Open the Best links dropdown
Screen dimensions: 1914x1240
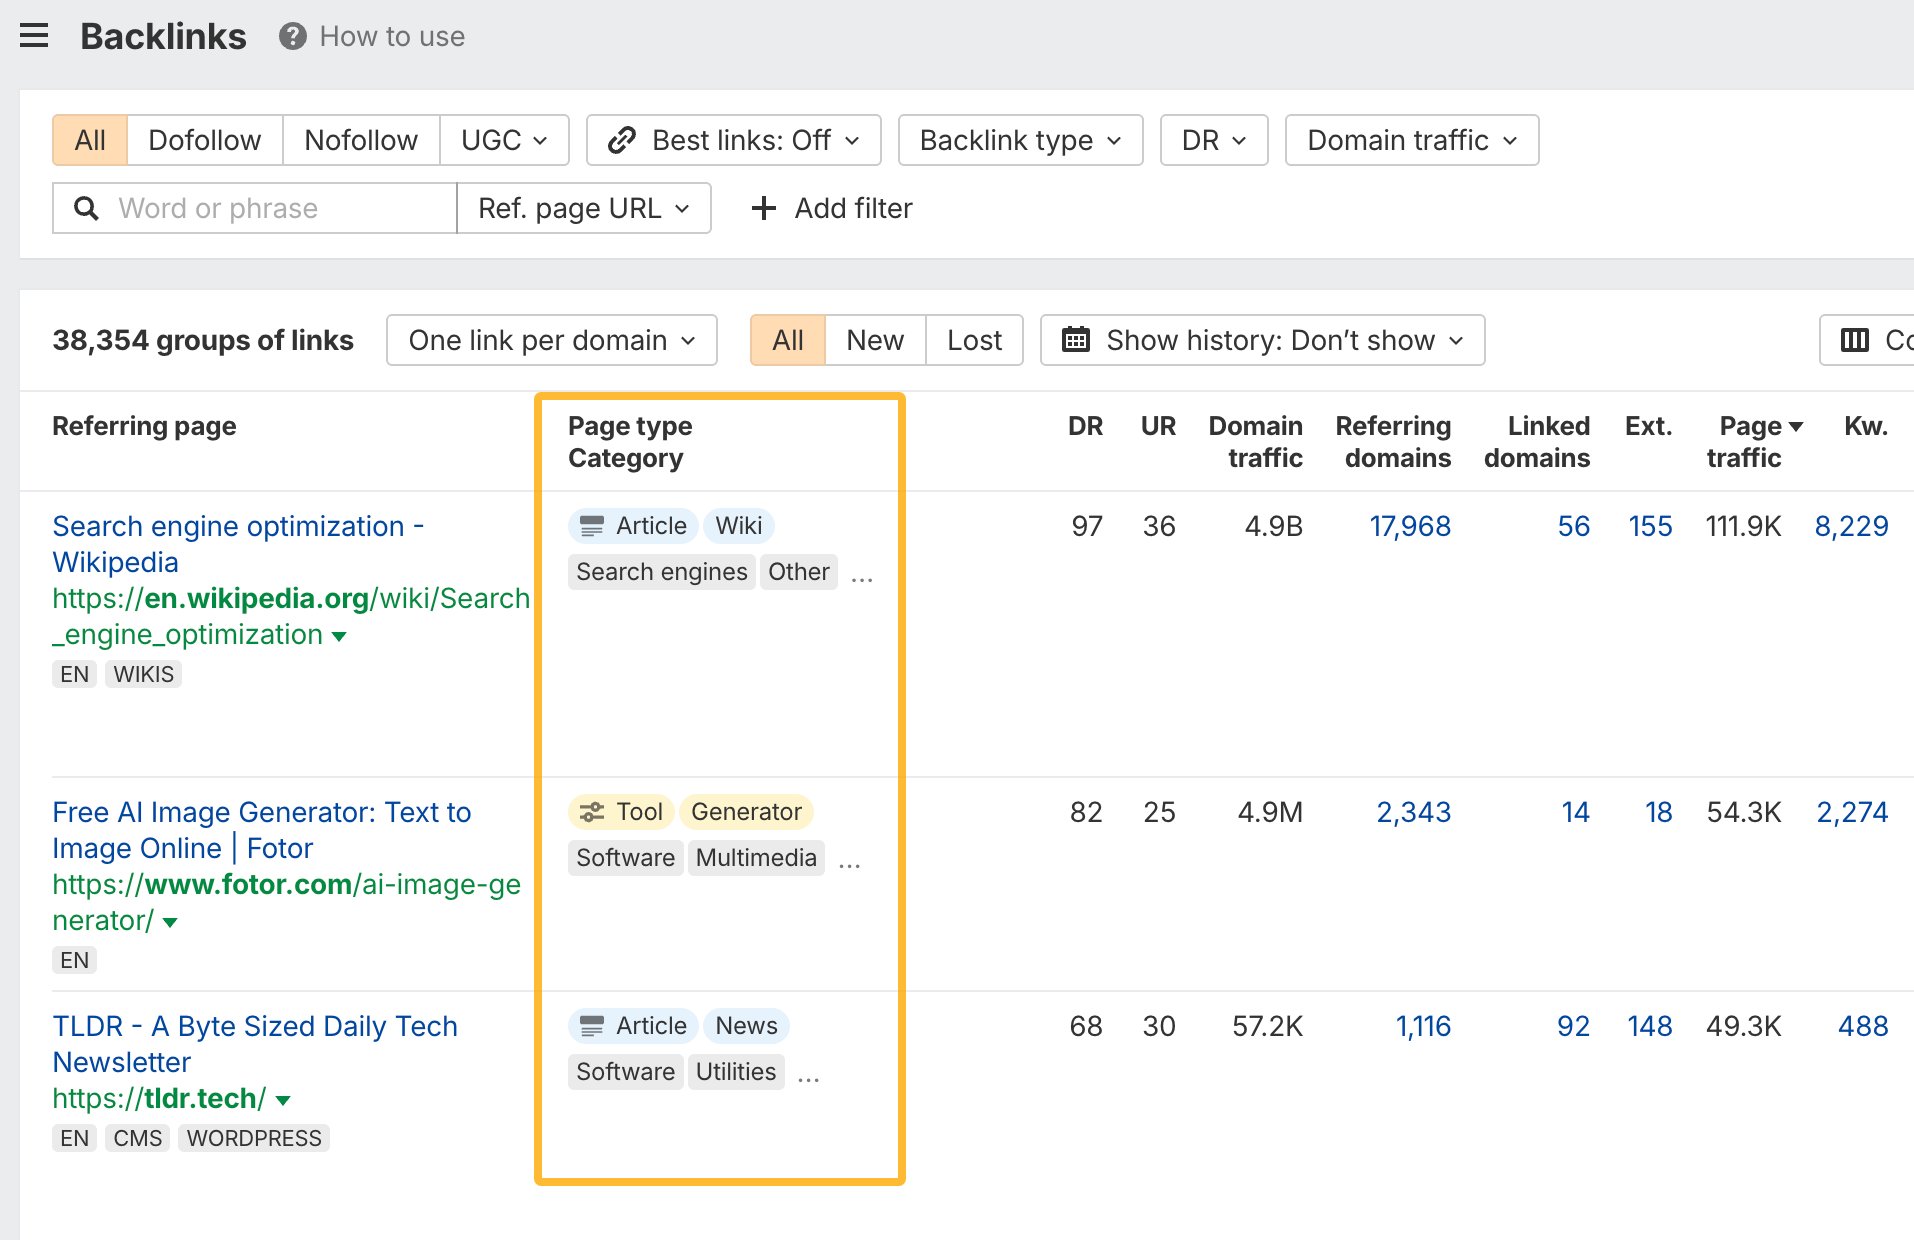[x=733, y=140]
